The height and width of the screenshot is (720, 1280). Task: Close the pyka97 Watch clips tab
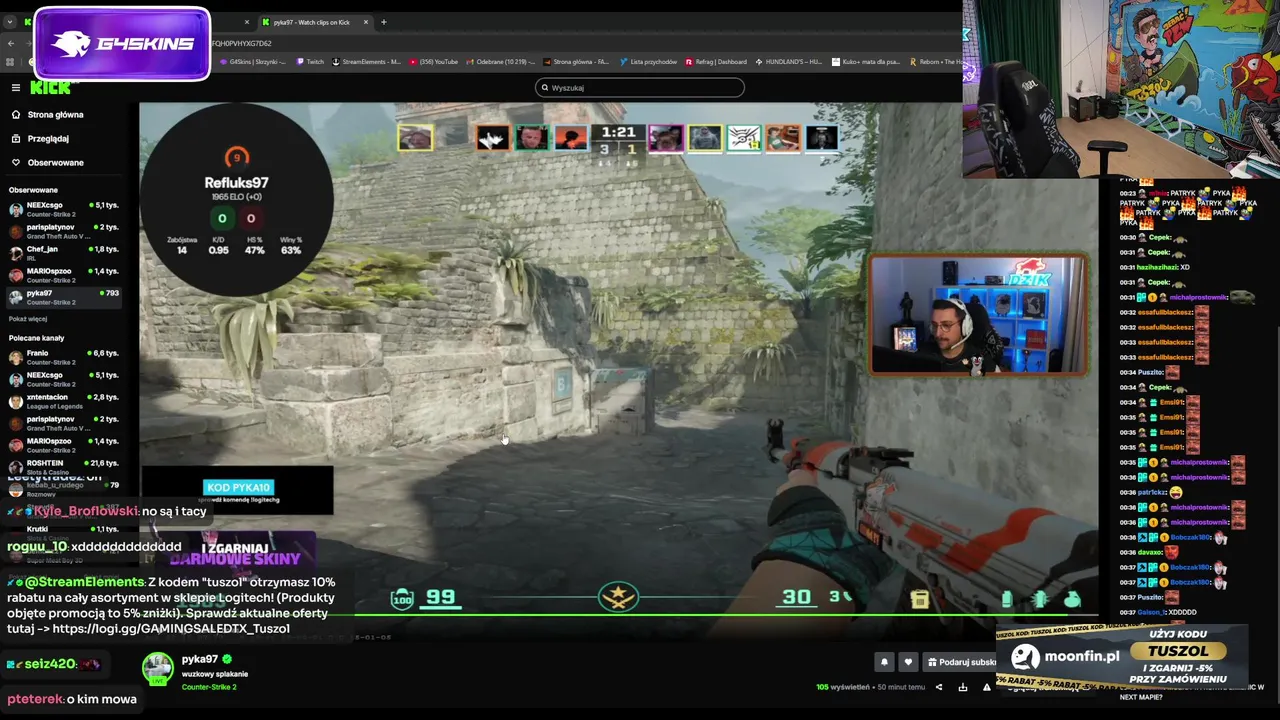[x=366, y=22]
